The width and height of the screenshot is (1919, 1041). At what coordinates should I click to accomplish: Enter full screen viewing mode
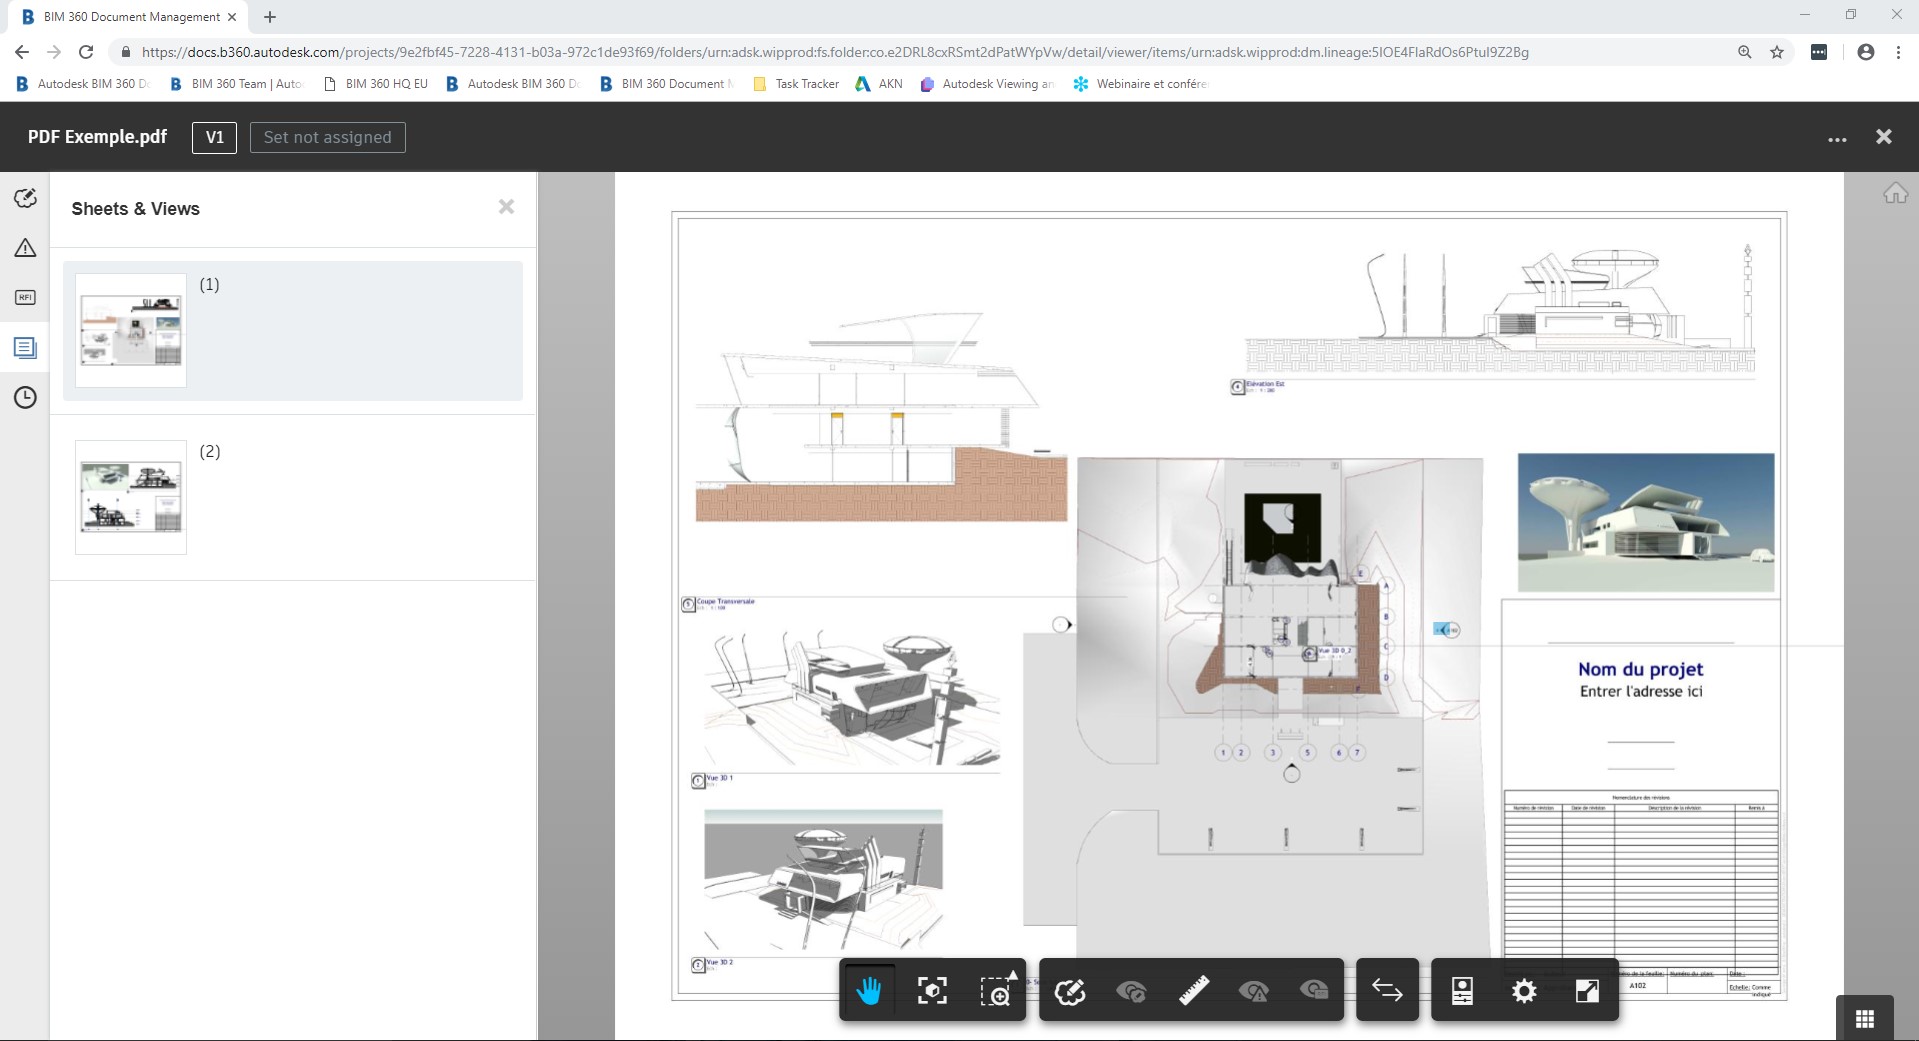(1587, 991)
